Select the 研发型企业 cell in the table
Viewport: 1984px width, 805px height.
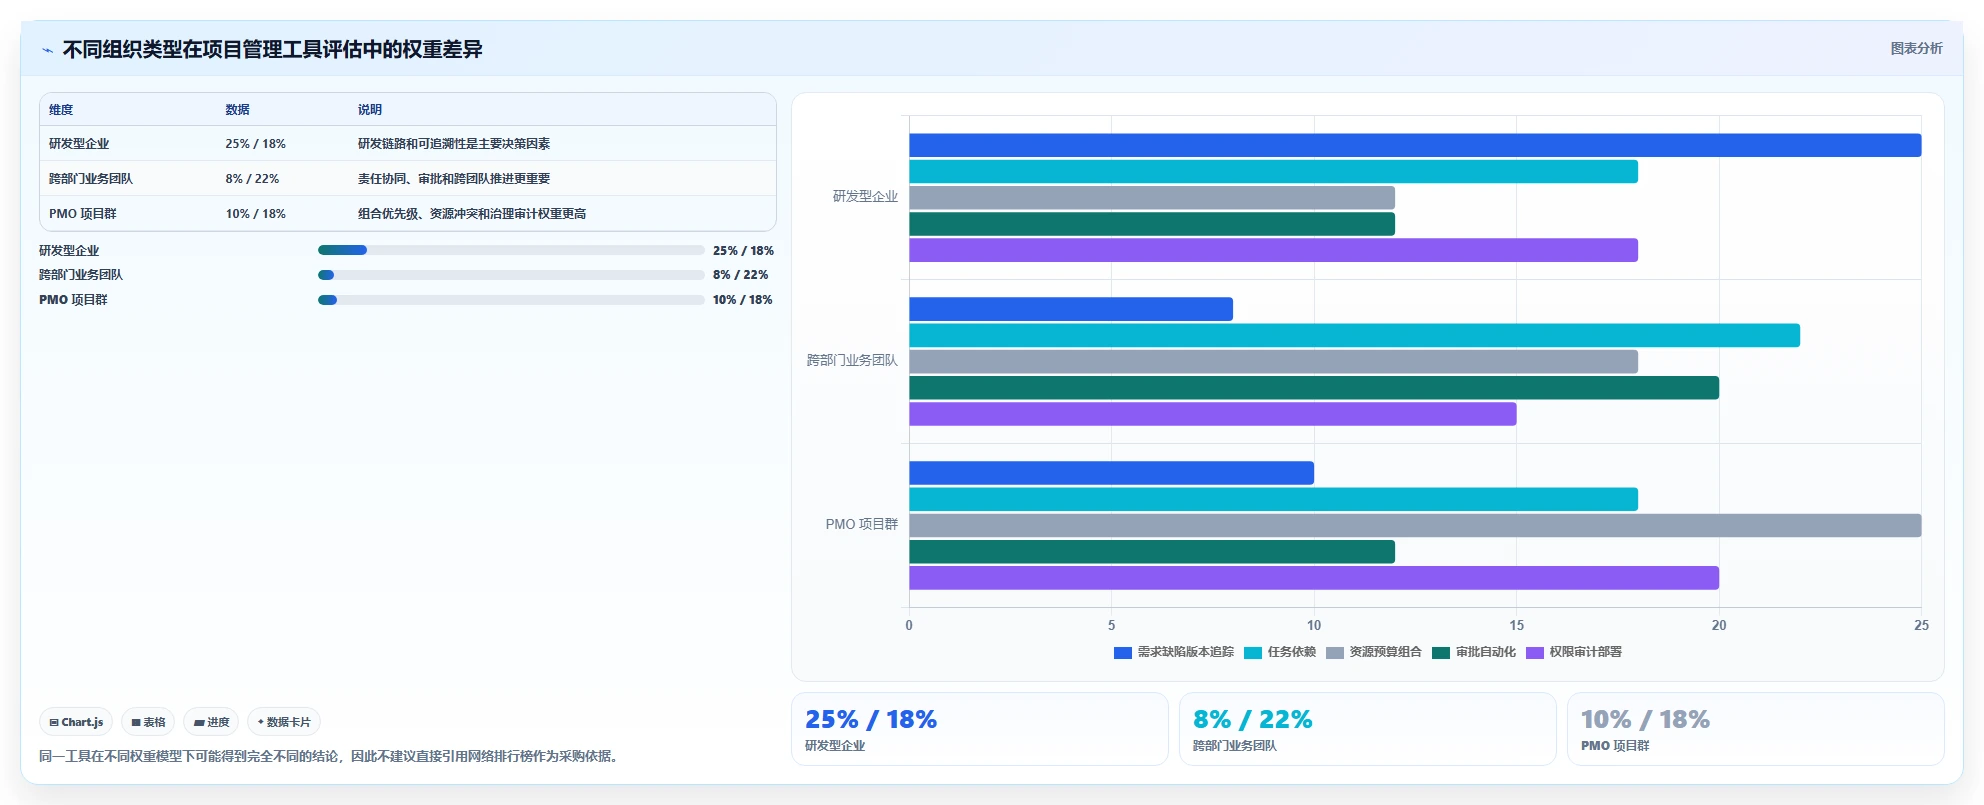tap(79, 144)
